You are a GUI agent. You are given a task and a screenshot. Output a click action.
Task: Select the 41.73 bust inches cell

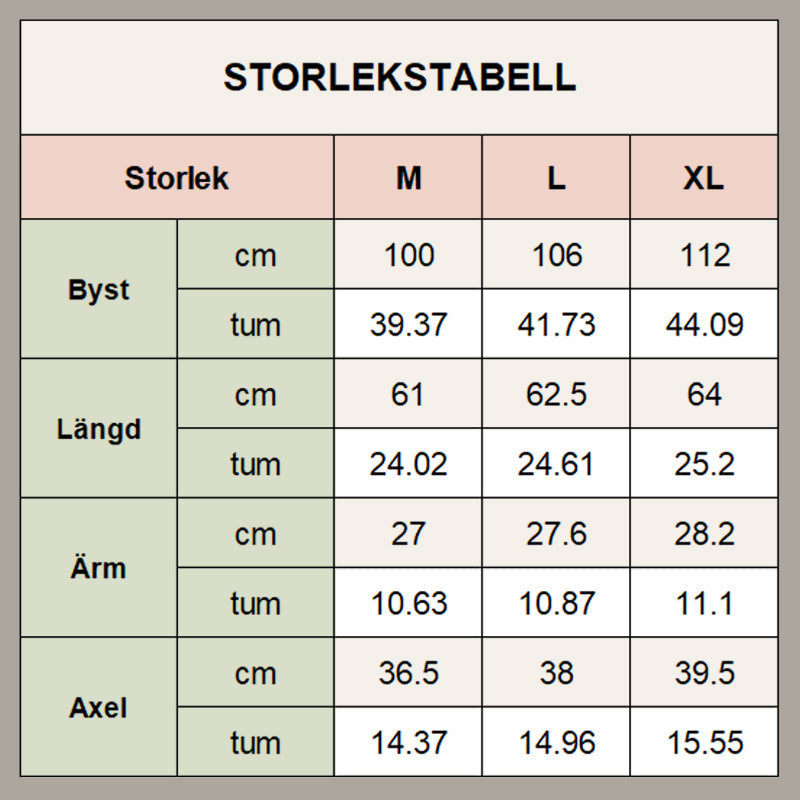pos(556,325)
